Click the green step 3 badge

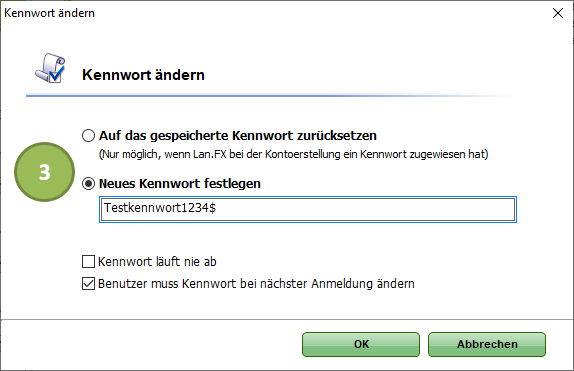(45, 172)
